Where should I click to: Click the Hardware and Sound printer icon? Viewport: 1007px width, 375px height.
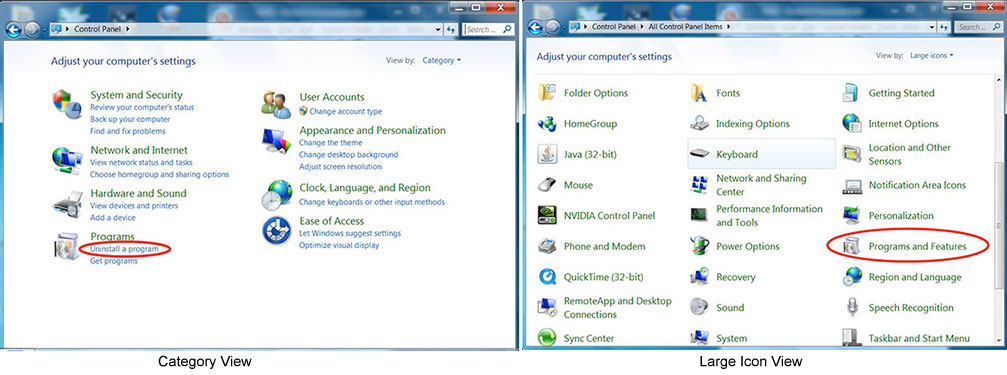tap(67, 204)
